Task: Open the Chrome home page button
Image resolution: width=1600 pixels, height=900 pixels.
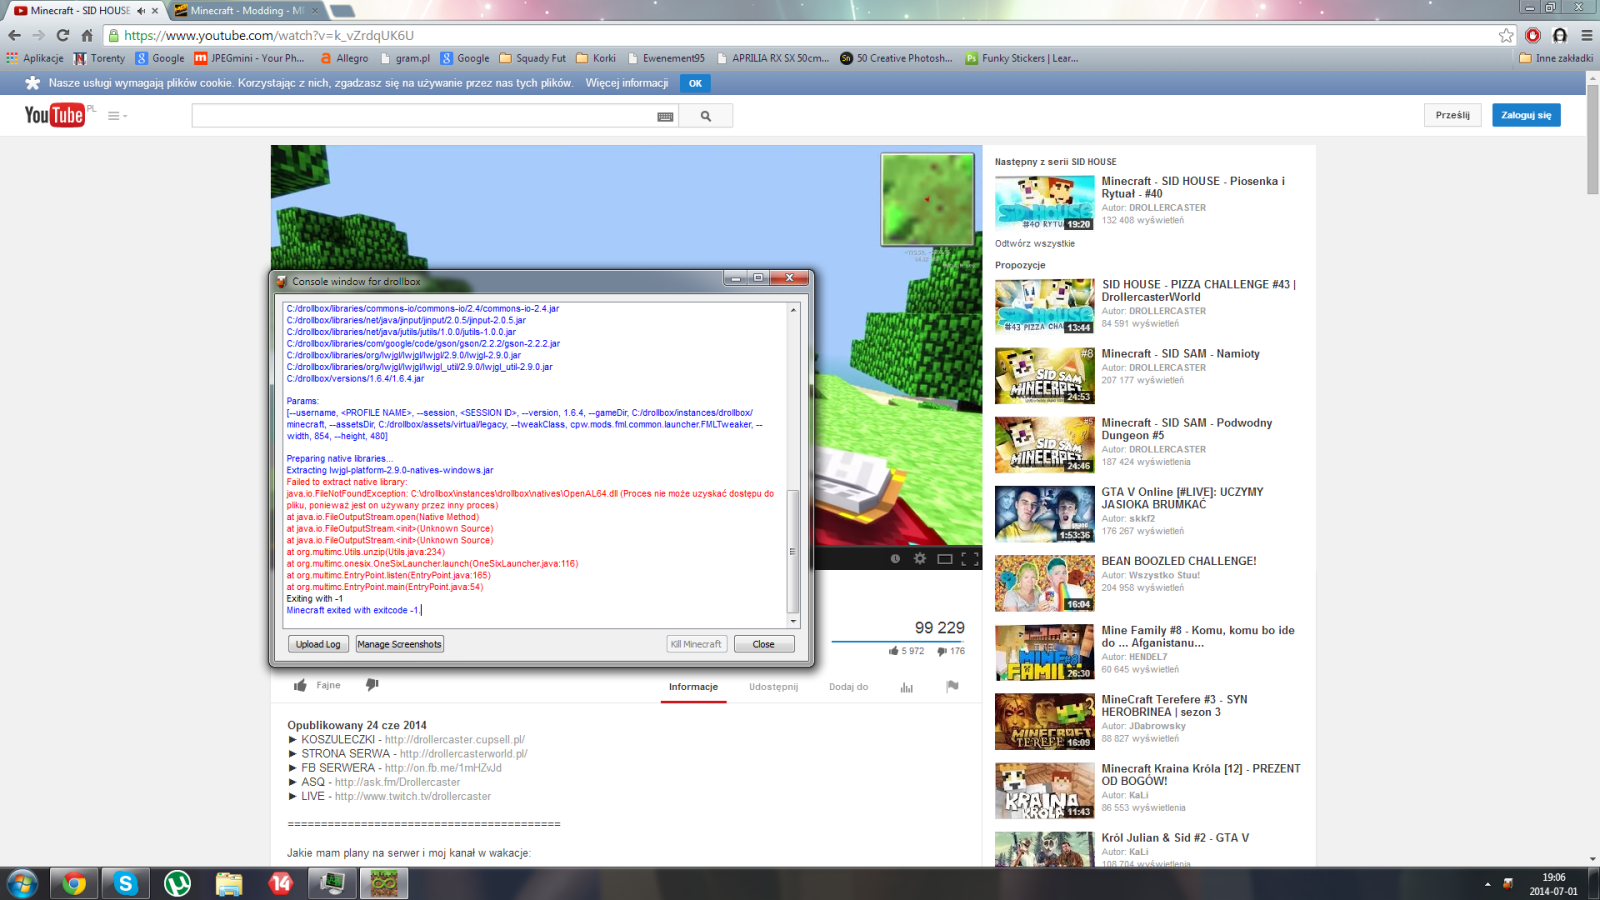Action: tap(87, 35)
